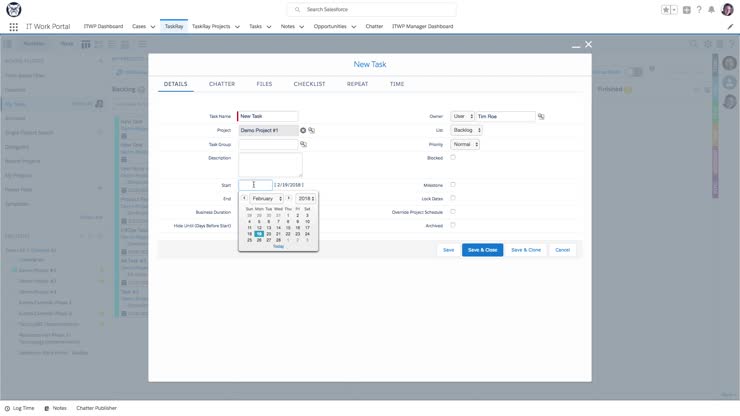The image size is (740, 416).
Task: Open the notifications bell
Action: click(711, 9)
